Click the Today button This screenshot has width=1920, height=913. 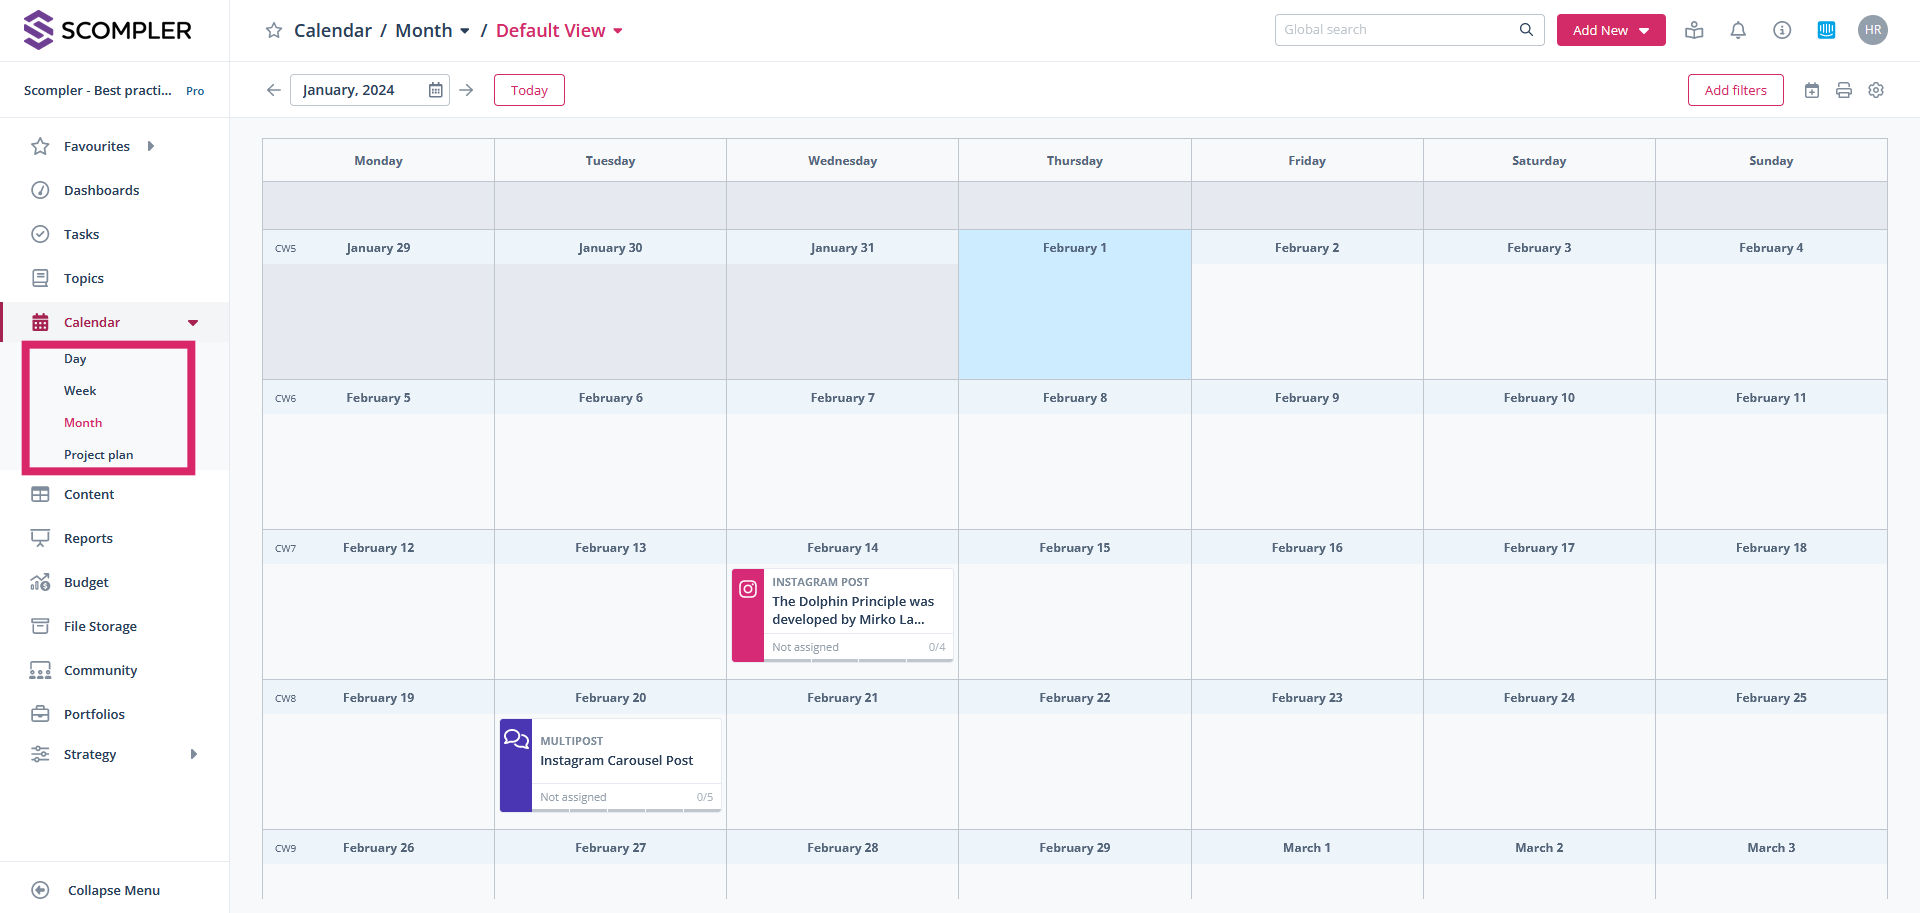tap(529, 90)
